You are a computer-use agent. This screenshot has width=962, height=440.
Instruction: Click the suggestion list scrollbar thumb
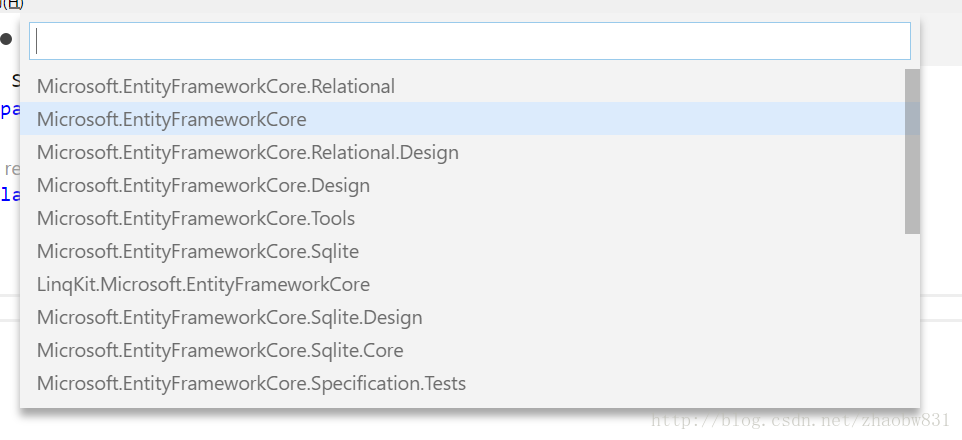pyautogui.click(x=912, y=150)
